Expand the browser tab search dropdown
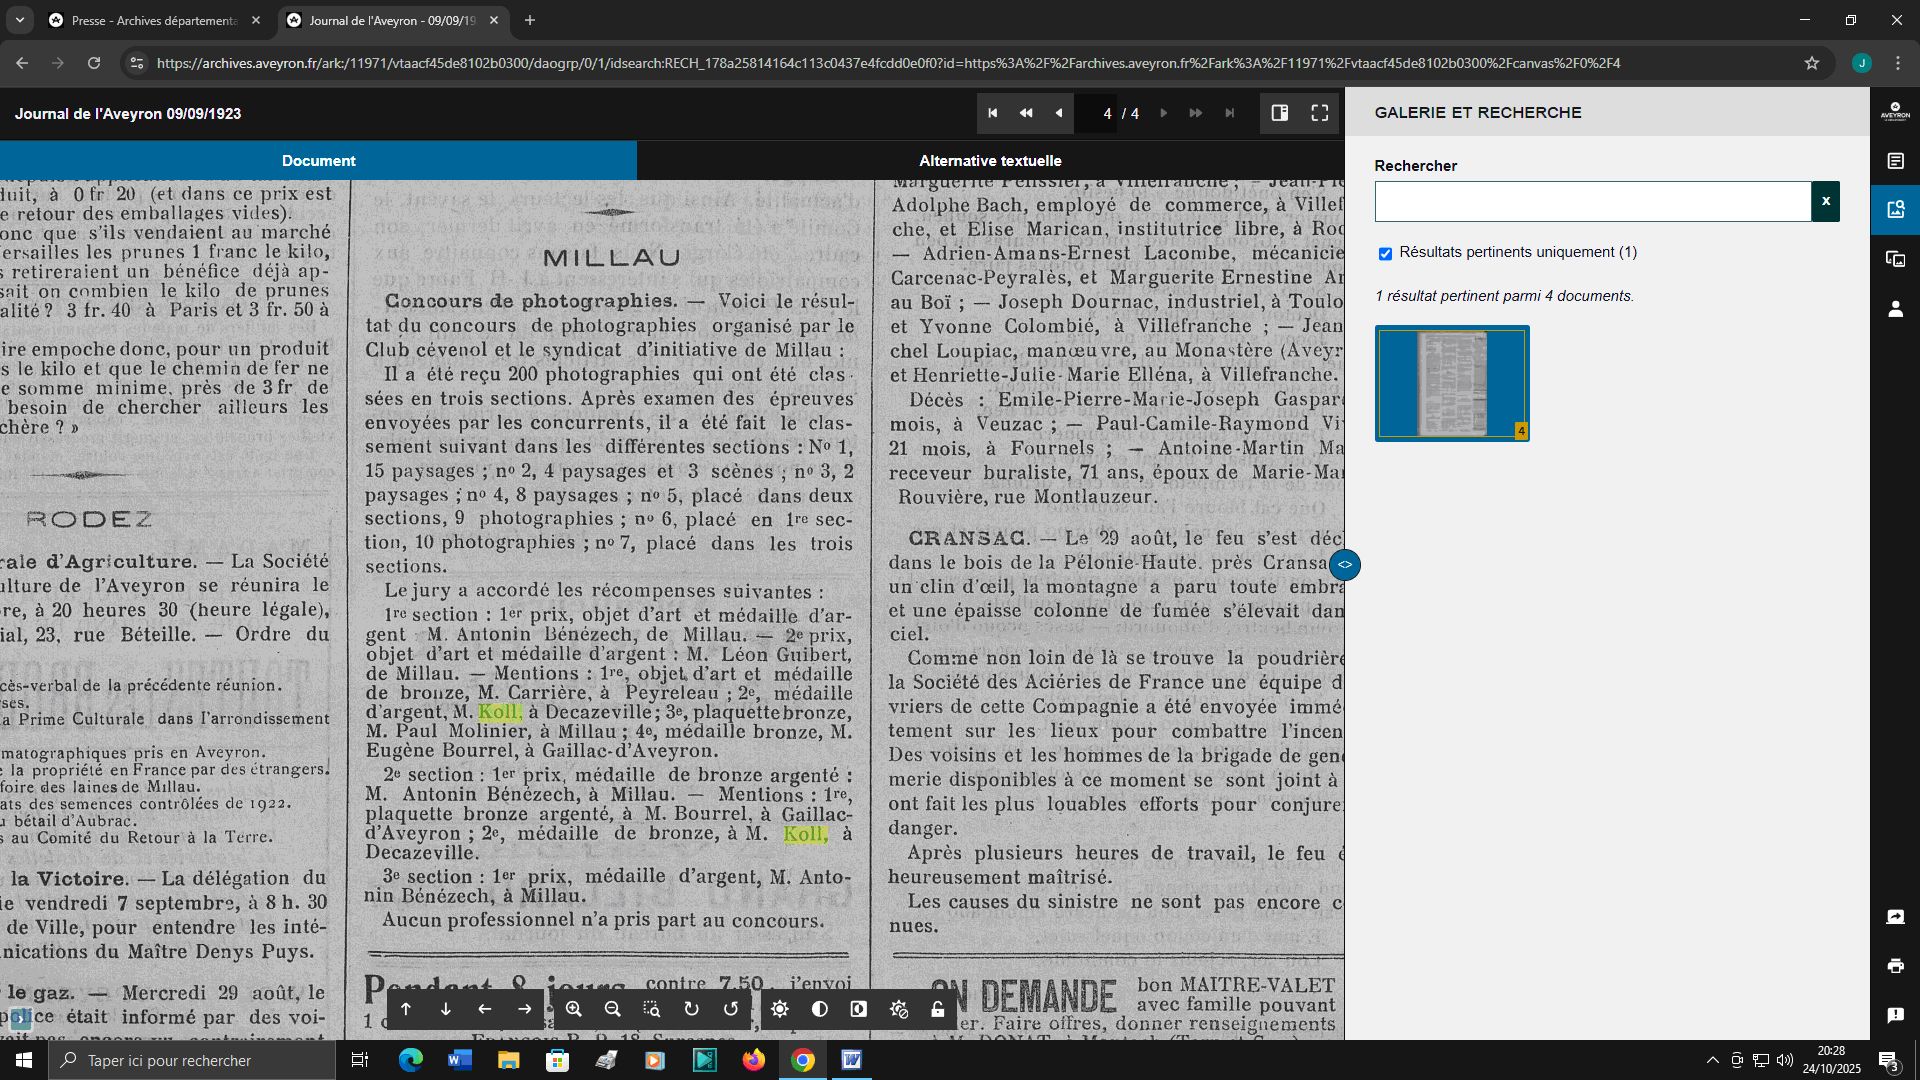 pos(20,20)
